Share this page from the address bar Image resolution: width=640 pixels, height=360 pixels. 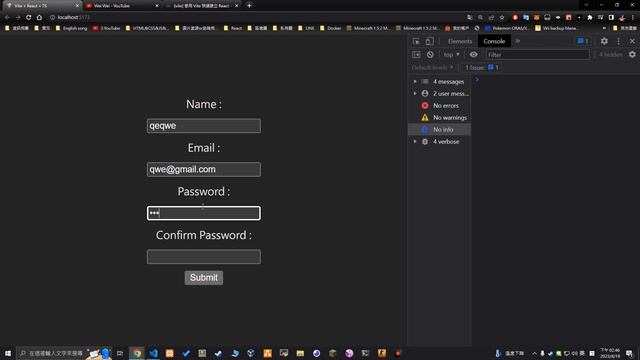(x=491, y=17)
